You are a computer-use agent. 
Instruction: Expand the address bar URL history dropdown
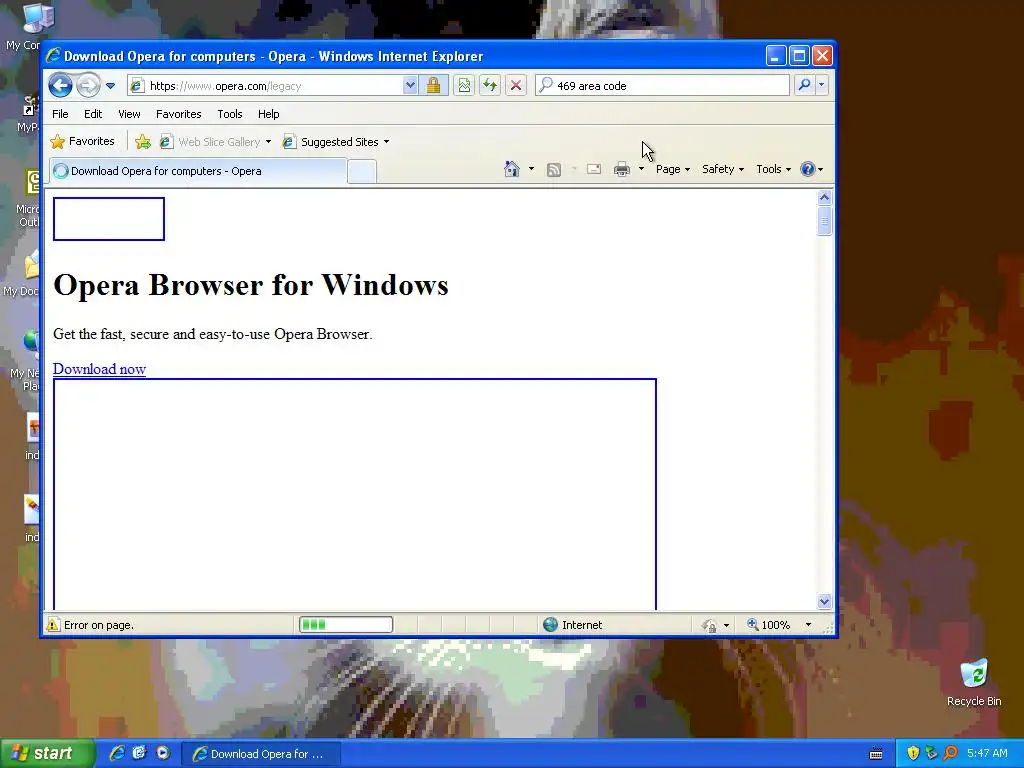tap(409, 86)
